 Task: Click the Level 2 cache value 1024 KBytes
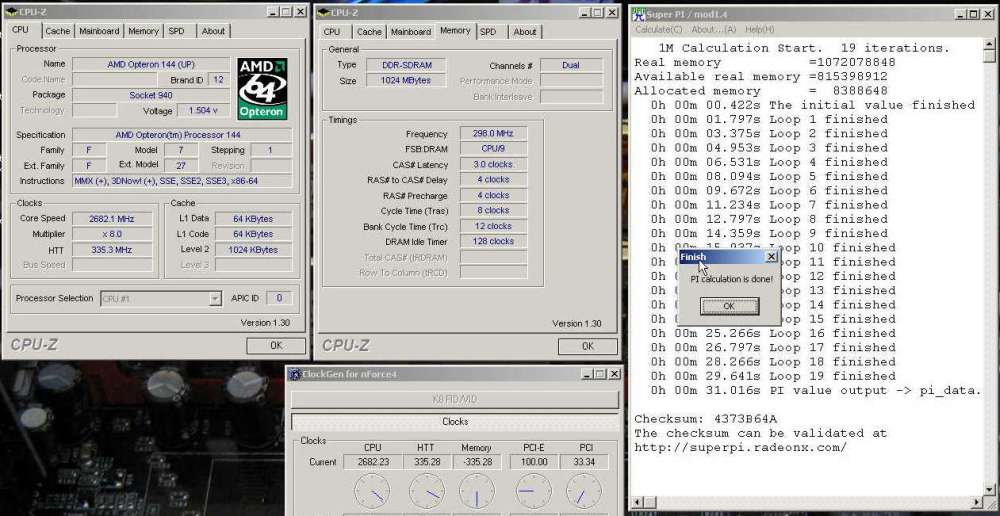coord(254,250)
